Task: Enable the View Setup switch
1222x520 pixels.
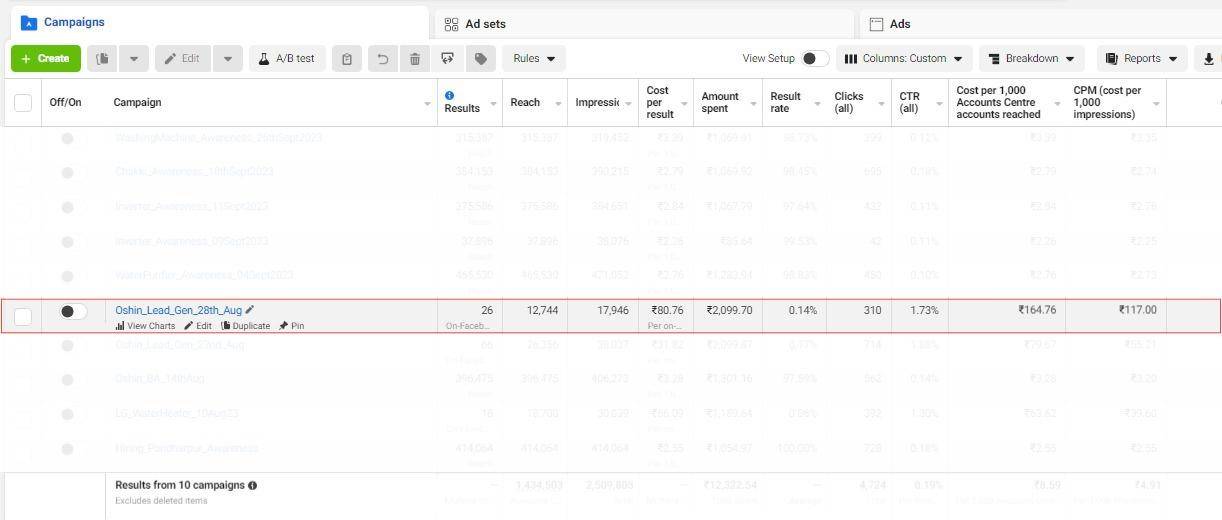Action: tap(814, 59)
